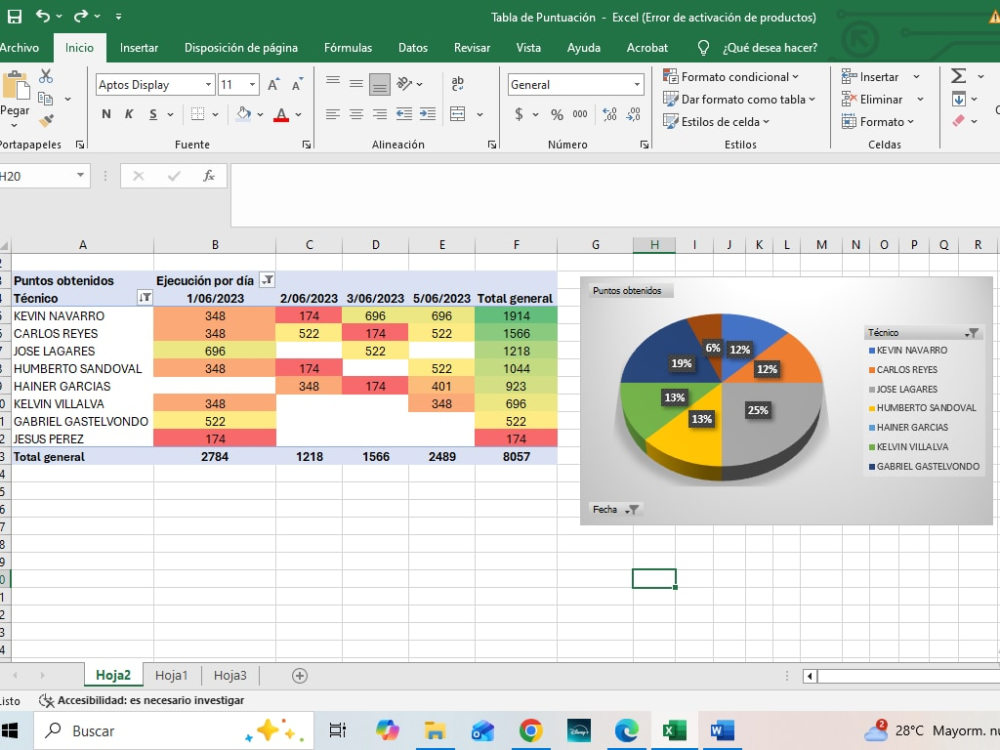Expand Formato condicional menu
This screenshot has height=750, width=1000.
731,77
